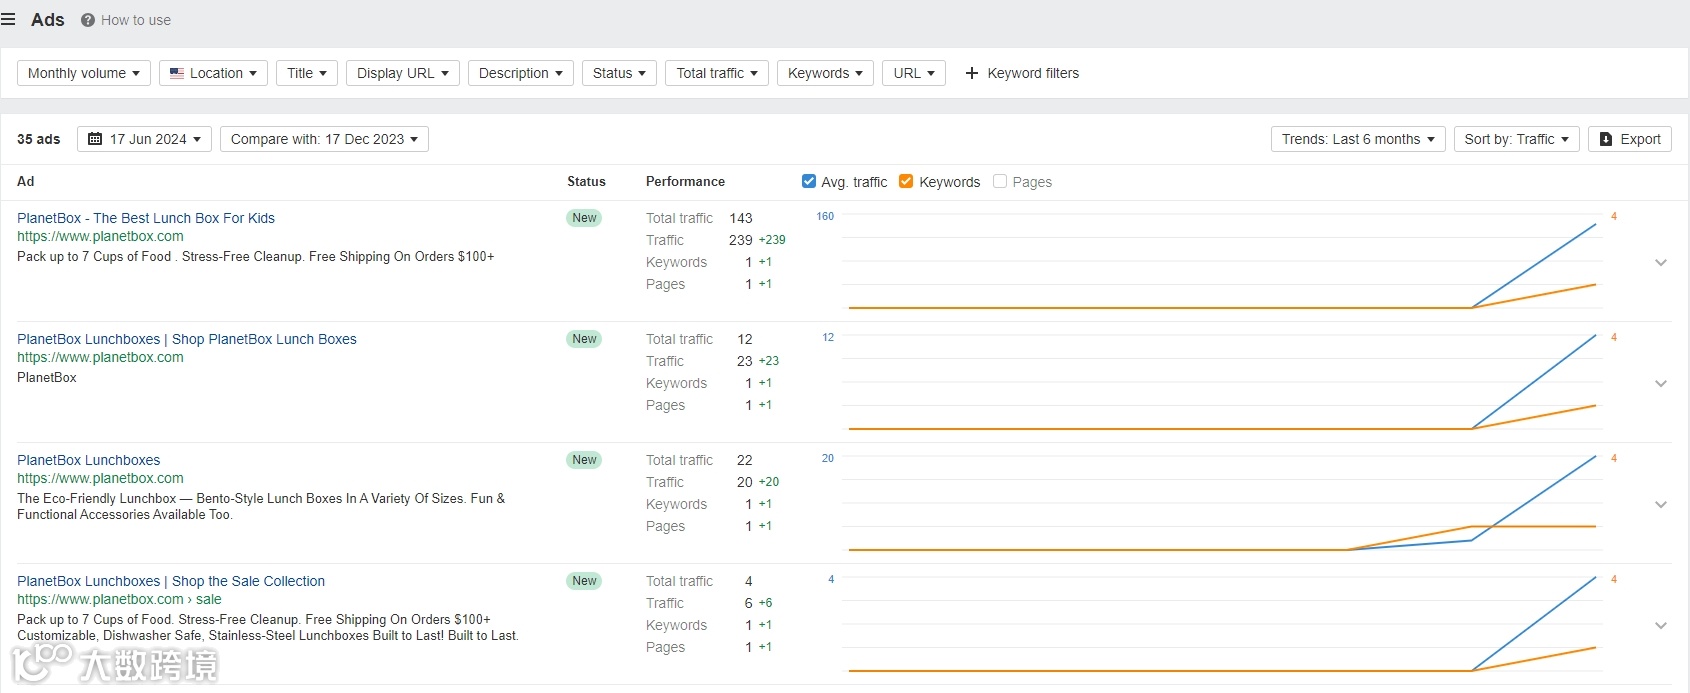Open the Sort by: Traffic dropdown
Image resolution: width=1690 pixels, height=693 pixels.
pyautogui.click(x=1516, y=139)
